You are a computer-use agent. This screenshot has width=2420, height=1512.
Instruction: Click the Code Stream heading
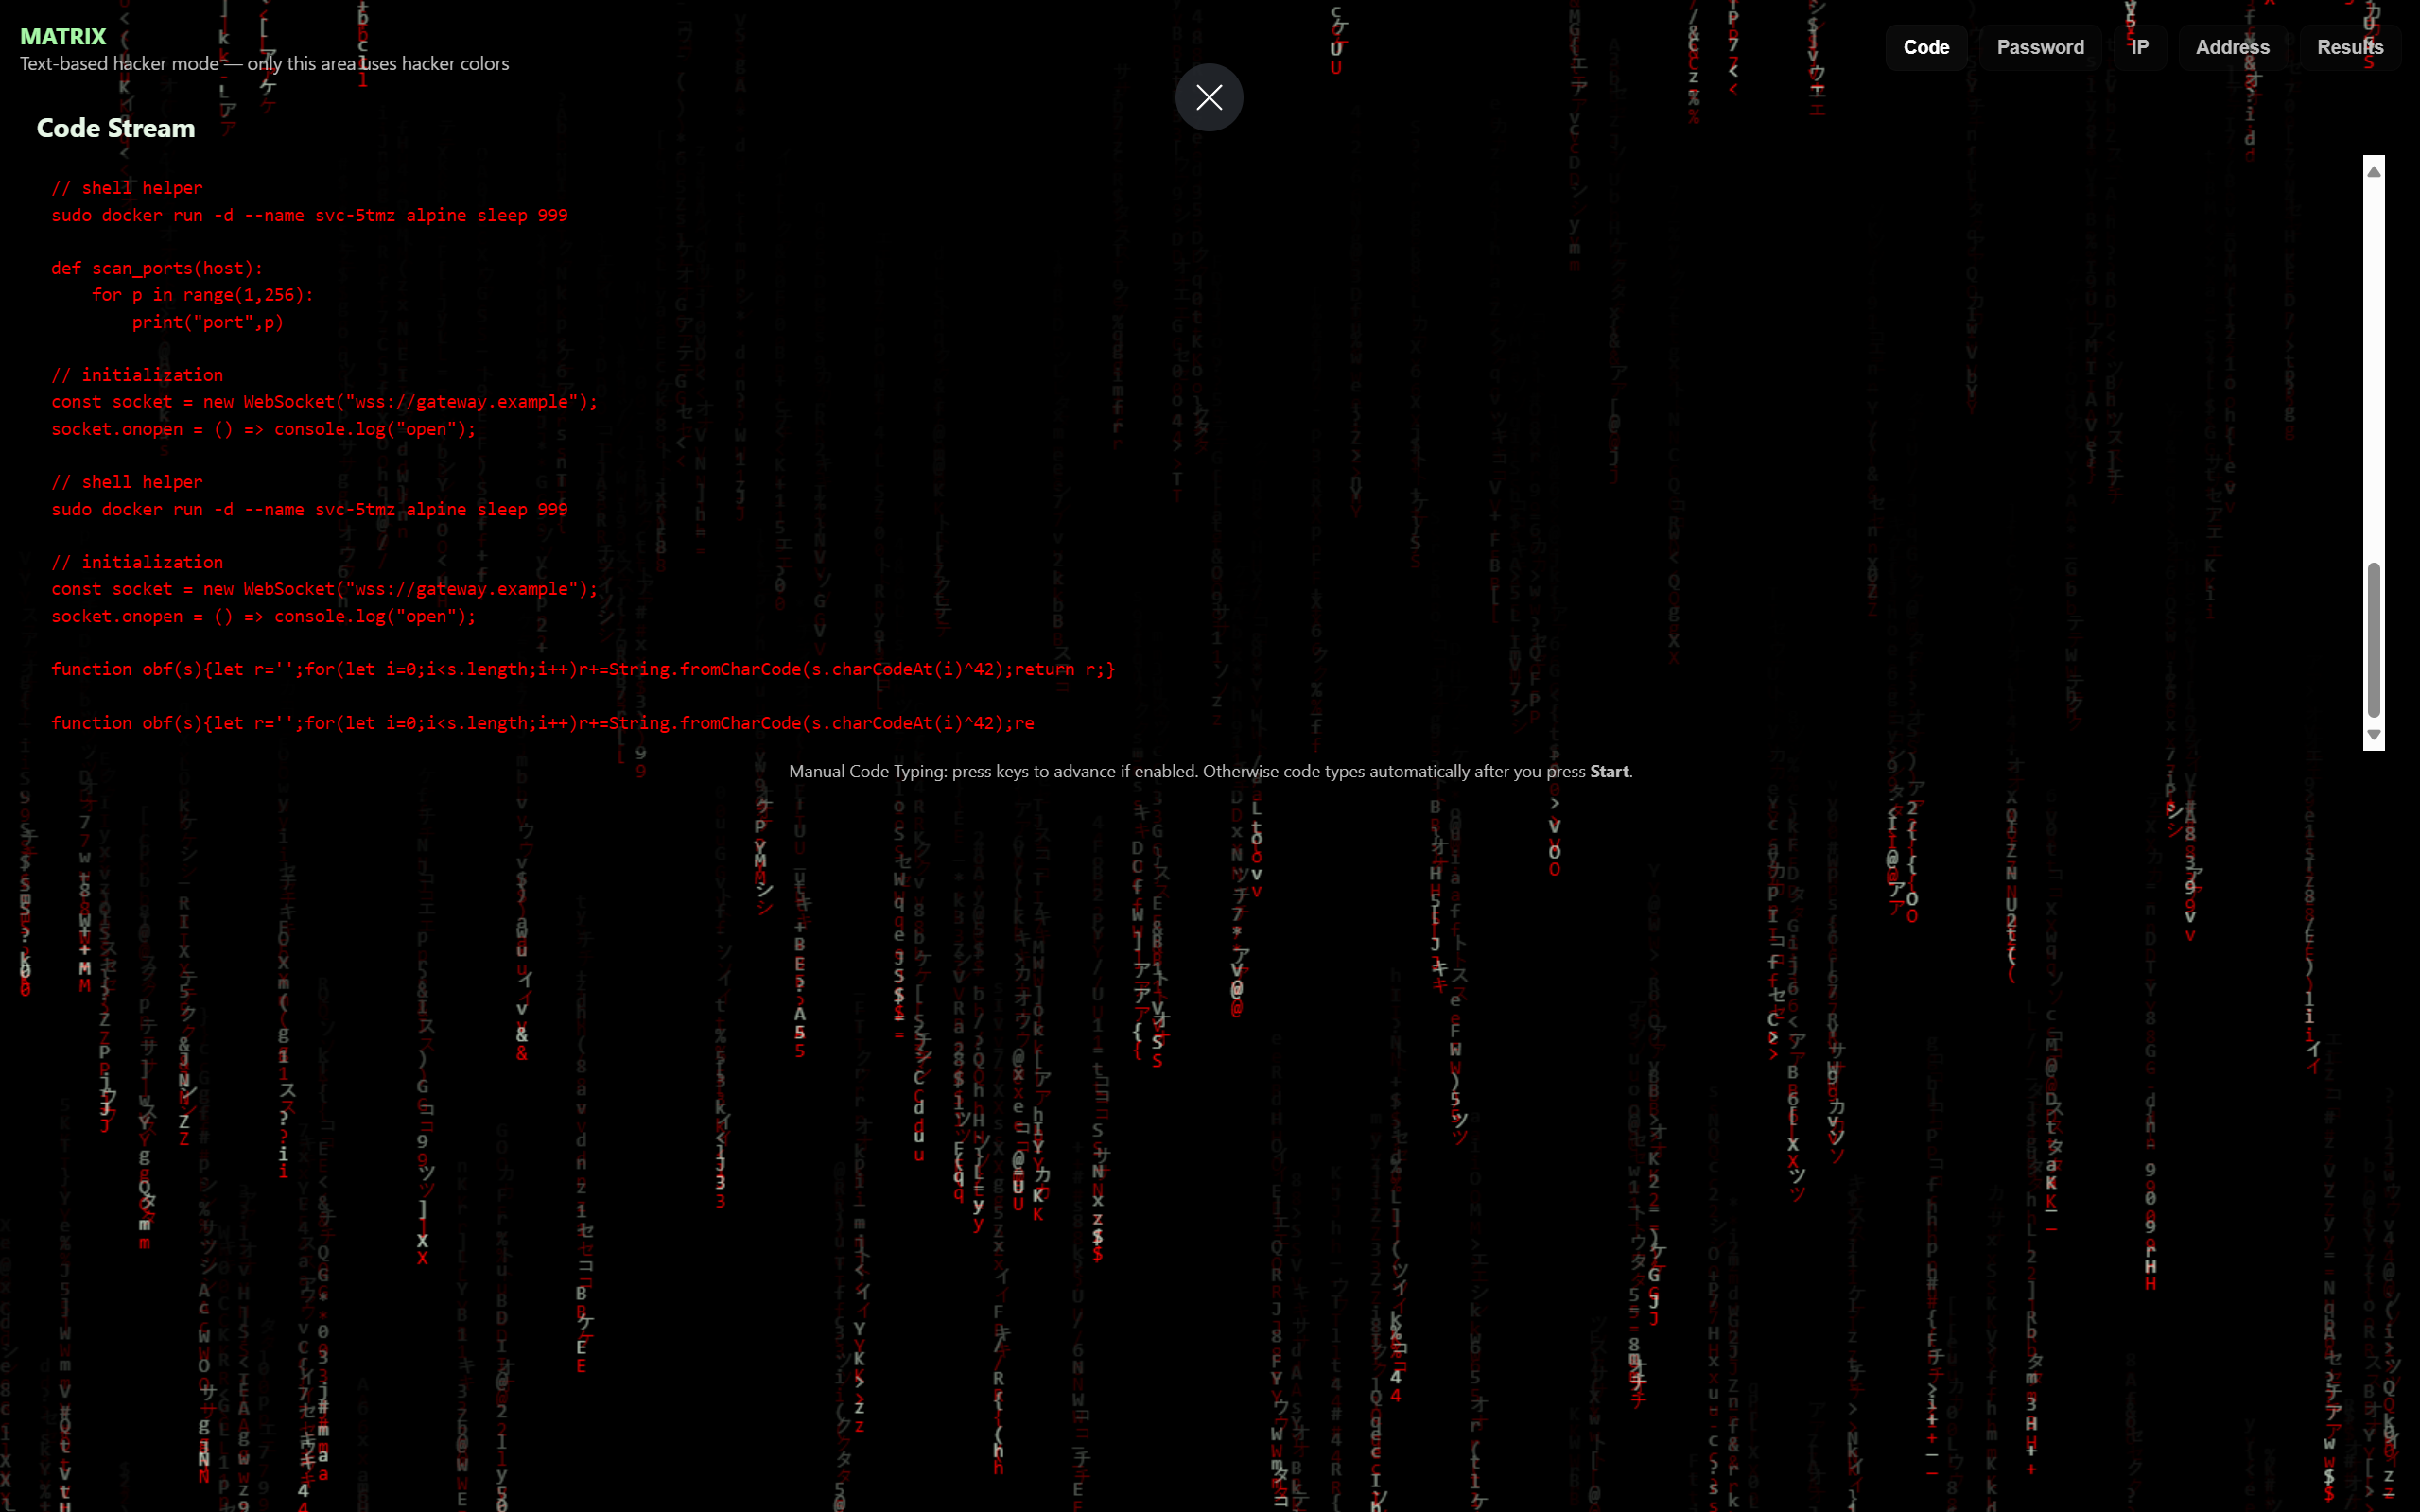pos(116,128)
